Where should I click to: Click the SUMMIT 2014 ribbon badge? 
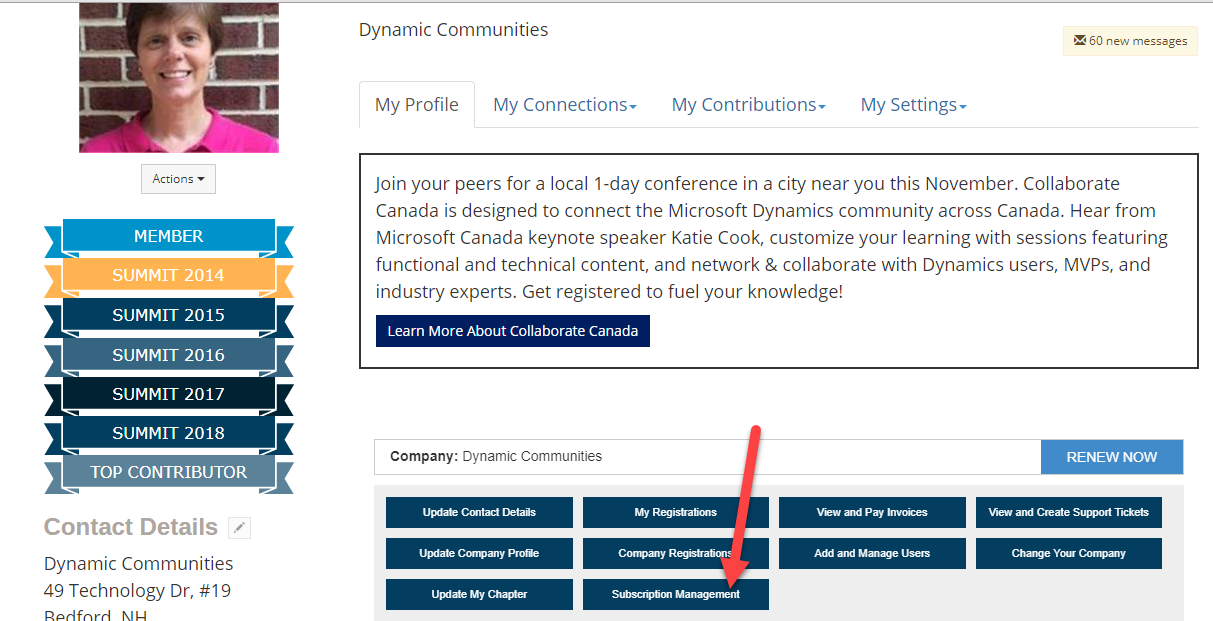169,275
